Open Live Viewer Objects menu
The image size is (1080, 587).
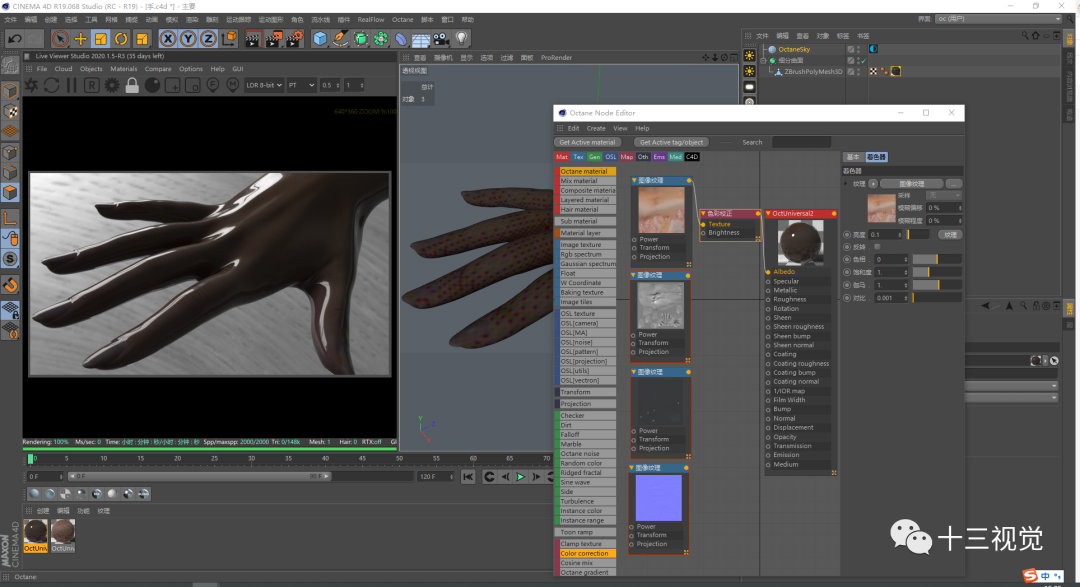tap(91, 69)
